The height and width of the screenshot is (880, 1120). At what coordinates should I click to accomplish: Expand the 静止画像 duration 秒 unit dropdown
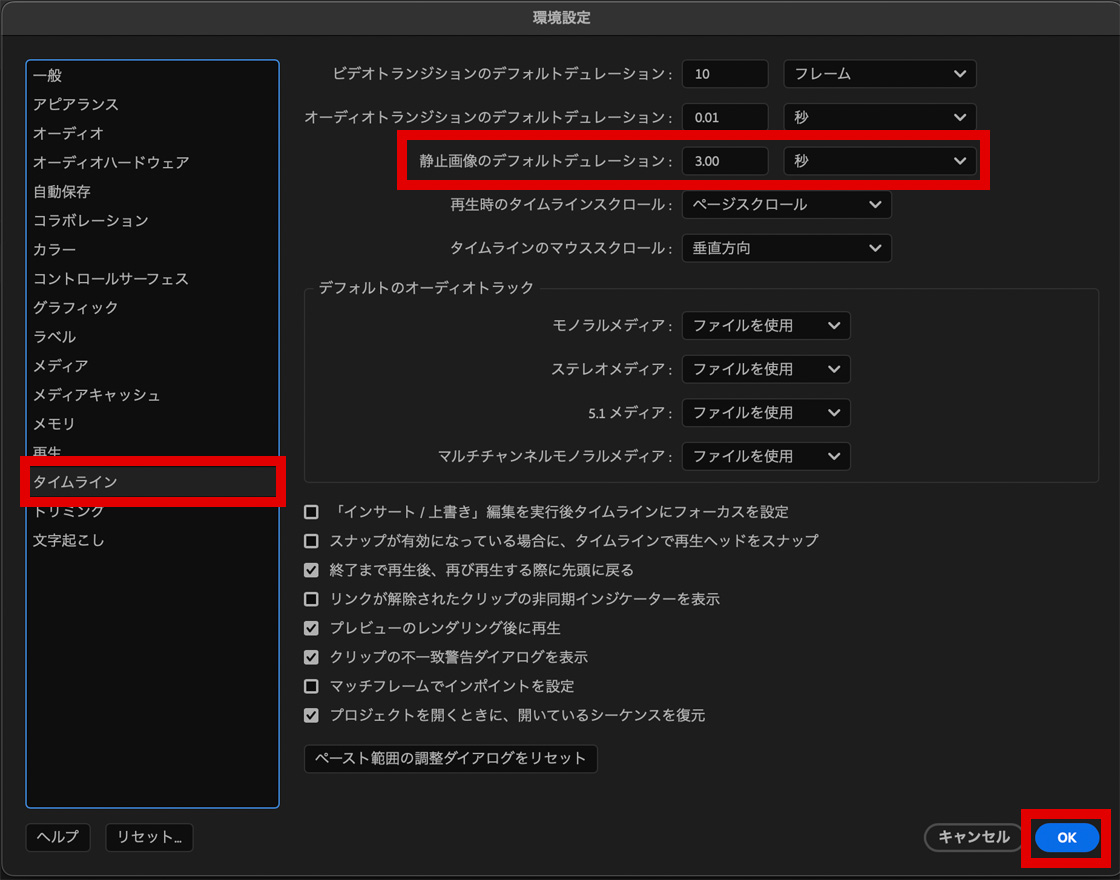coord(879,160)
